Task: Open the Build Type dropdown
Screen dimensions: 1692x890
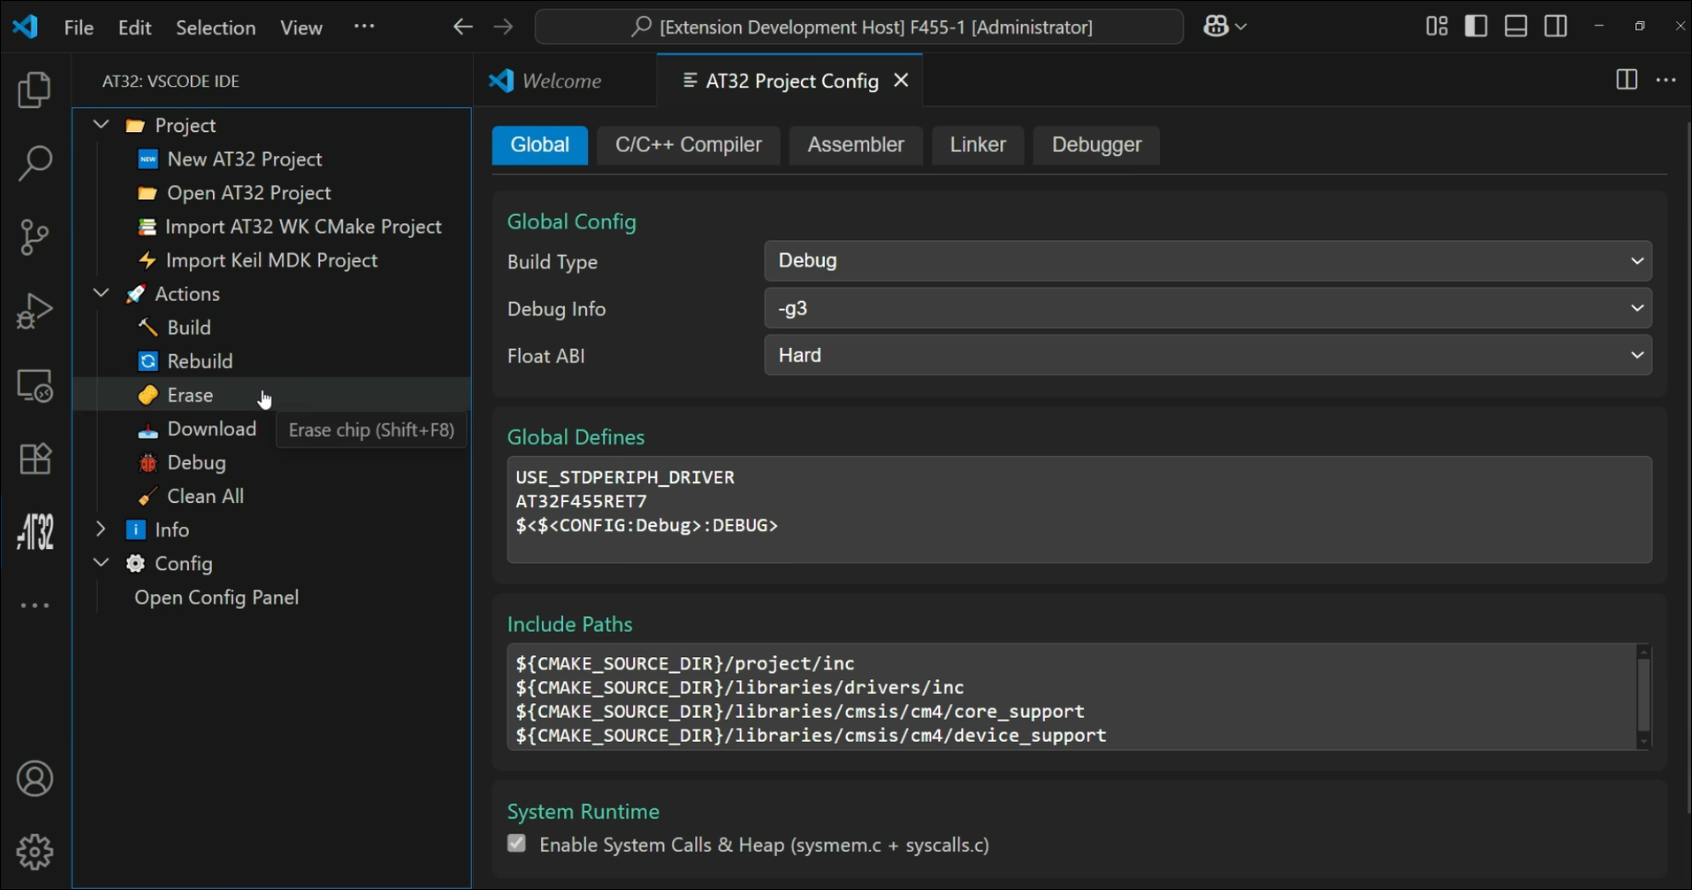Action: (x=1208, y=261)
